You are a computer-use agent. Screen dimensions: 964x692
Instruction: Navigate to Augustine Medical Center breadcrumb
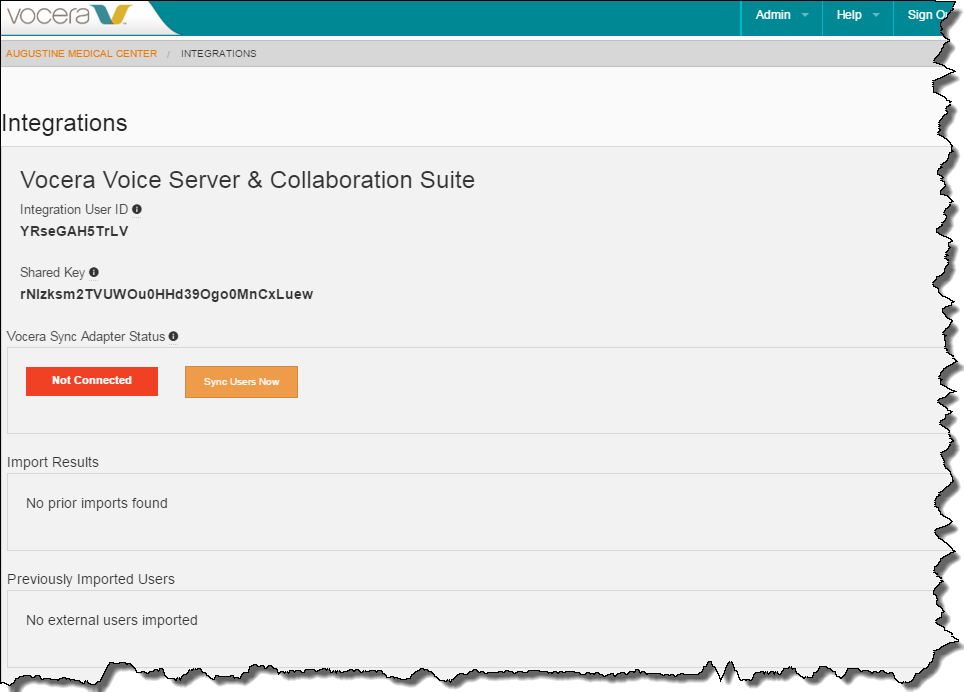pyautogui.click(x=80, y=53)
